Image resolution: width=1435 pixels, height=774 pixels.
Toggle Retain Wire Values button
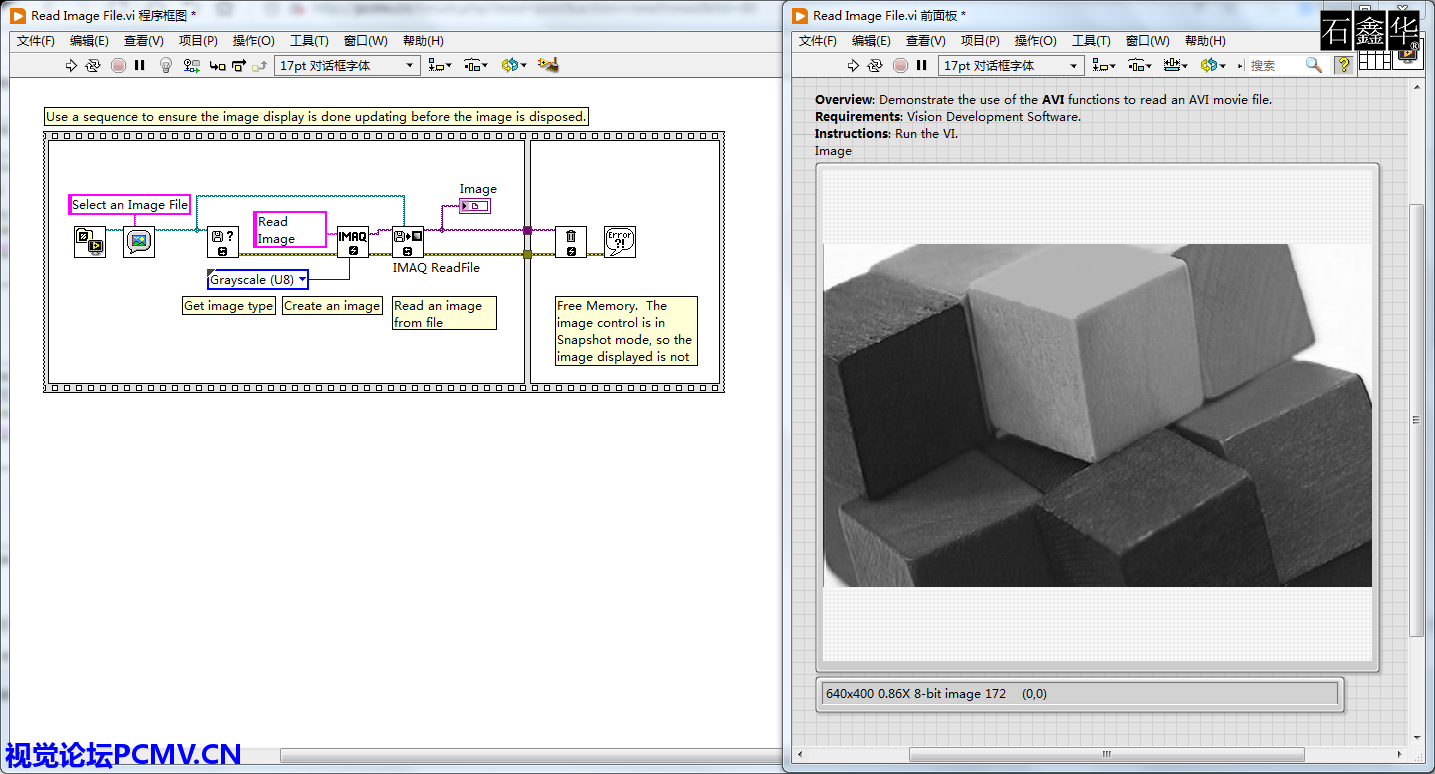click(192, 66)
